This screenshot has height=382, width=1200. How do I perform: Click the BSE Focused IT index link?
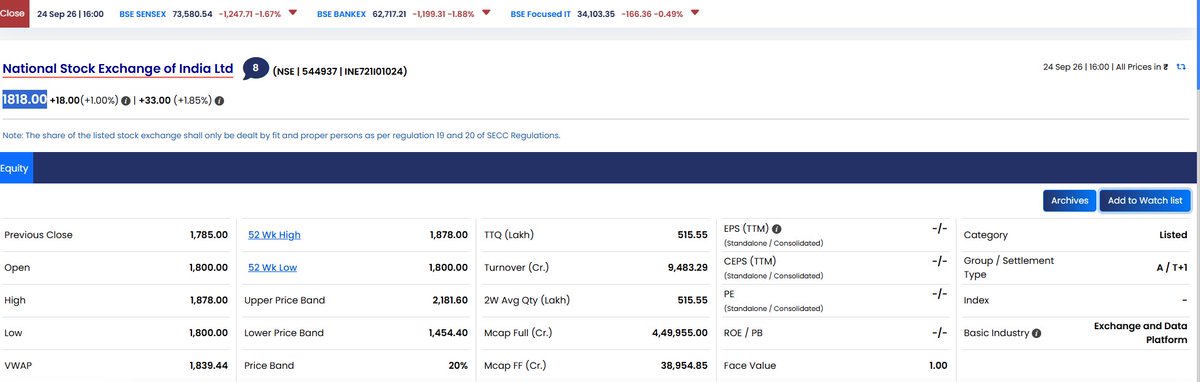[540, 14]
